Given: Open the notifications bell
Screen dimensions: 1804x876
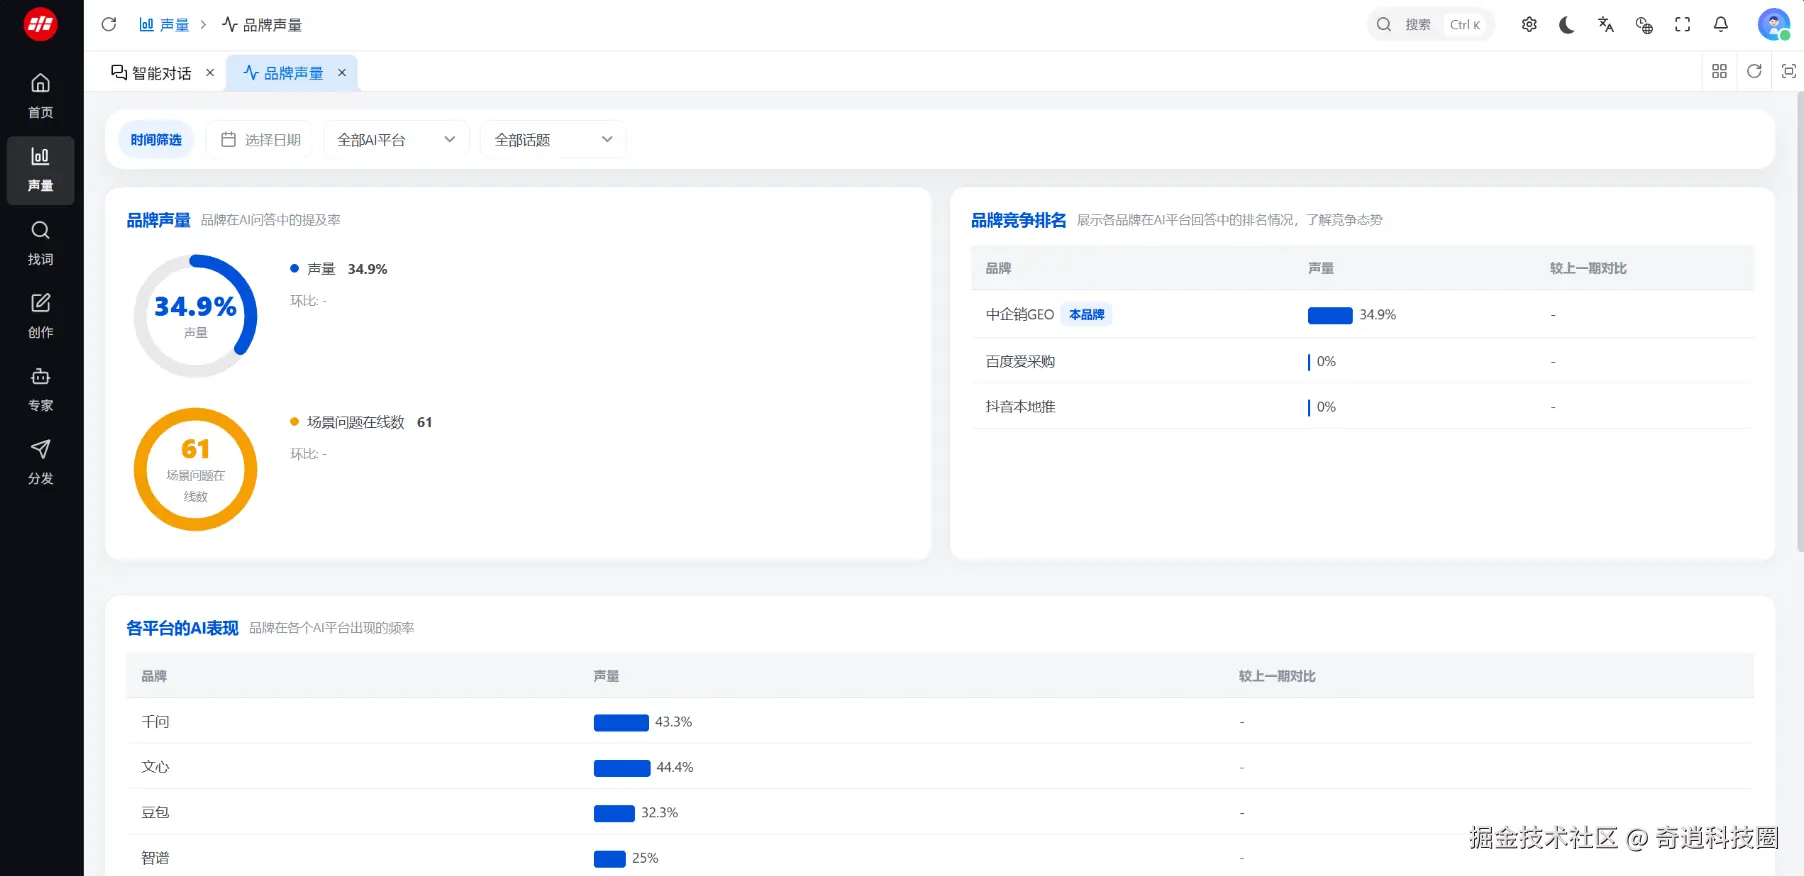Looking at the screenshot, I should tap(1721, 24).
